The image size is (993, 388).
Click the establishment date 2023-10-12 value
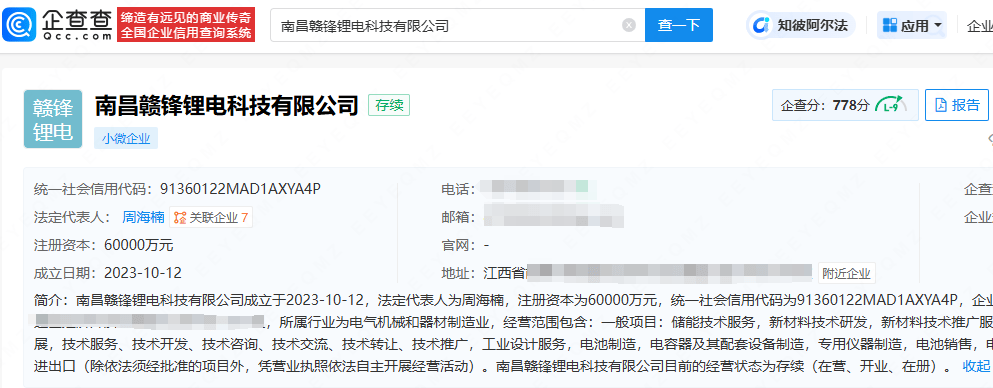click(x=143, y=273)
